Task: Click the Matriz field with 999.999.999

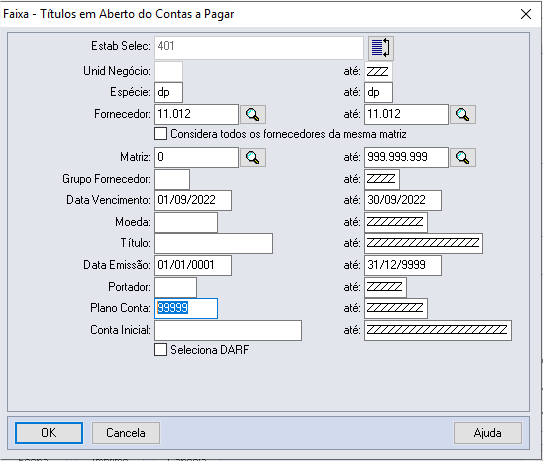Action: [x=406, y=158]
